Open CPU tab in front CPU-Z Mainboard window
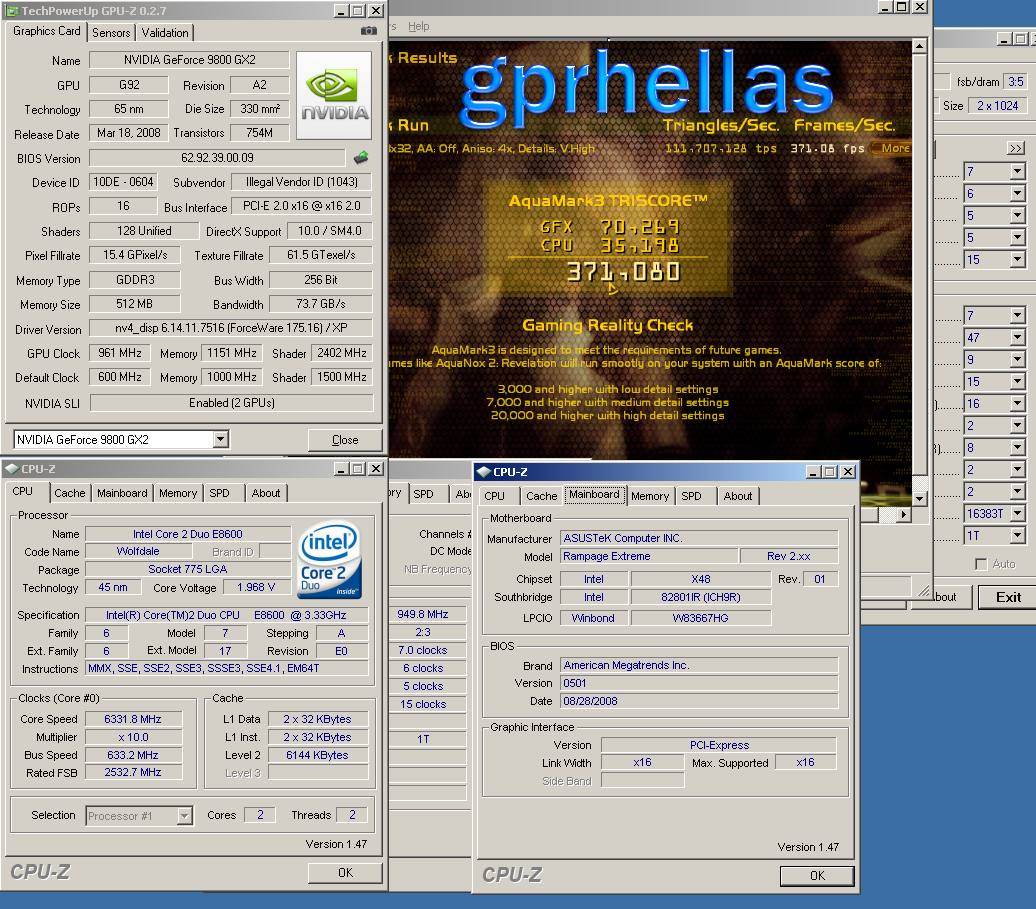This screenshot has width=1036, height=909. 494,496
